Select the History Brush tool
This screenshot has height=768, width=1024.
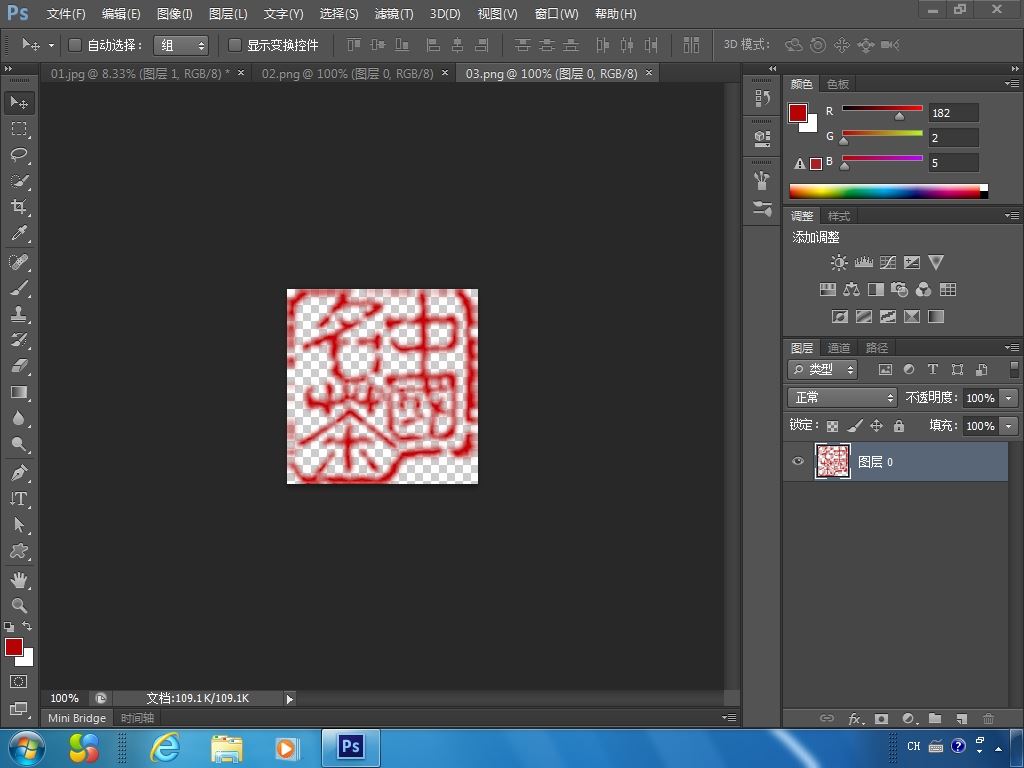(x=19, y=340)
